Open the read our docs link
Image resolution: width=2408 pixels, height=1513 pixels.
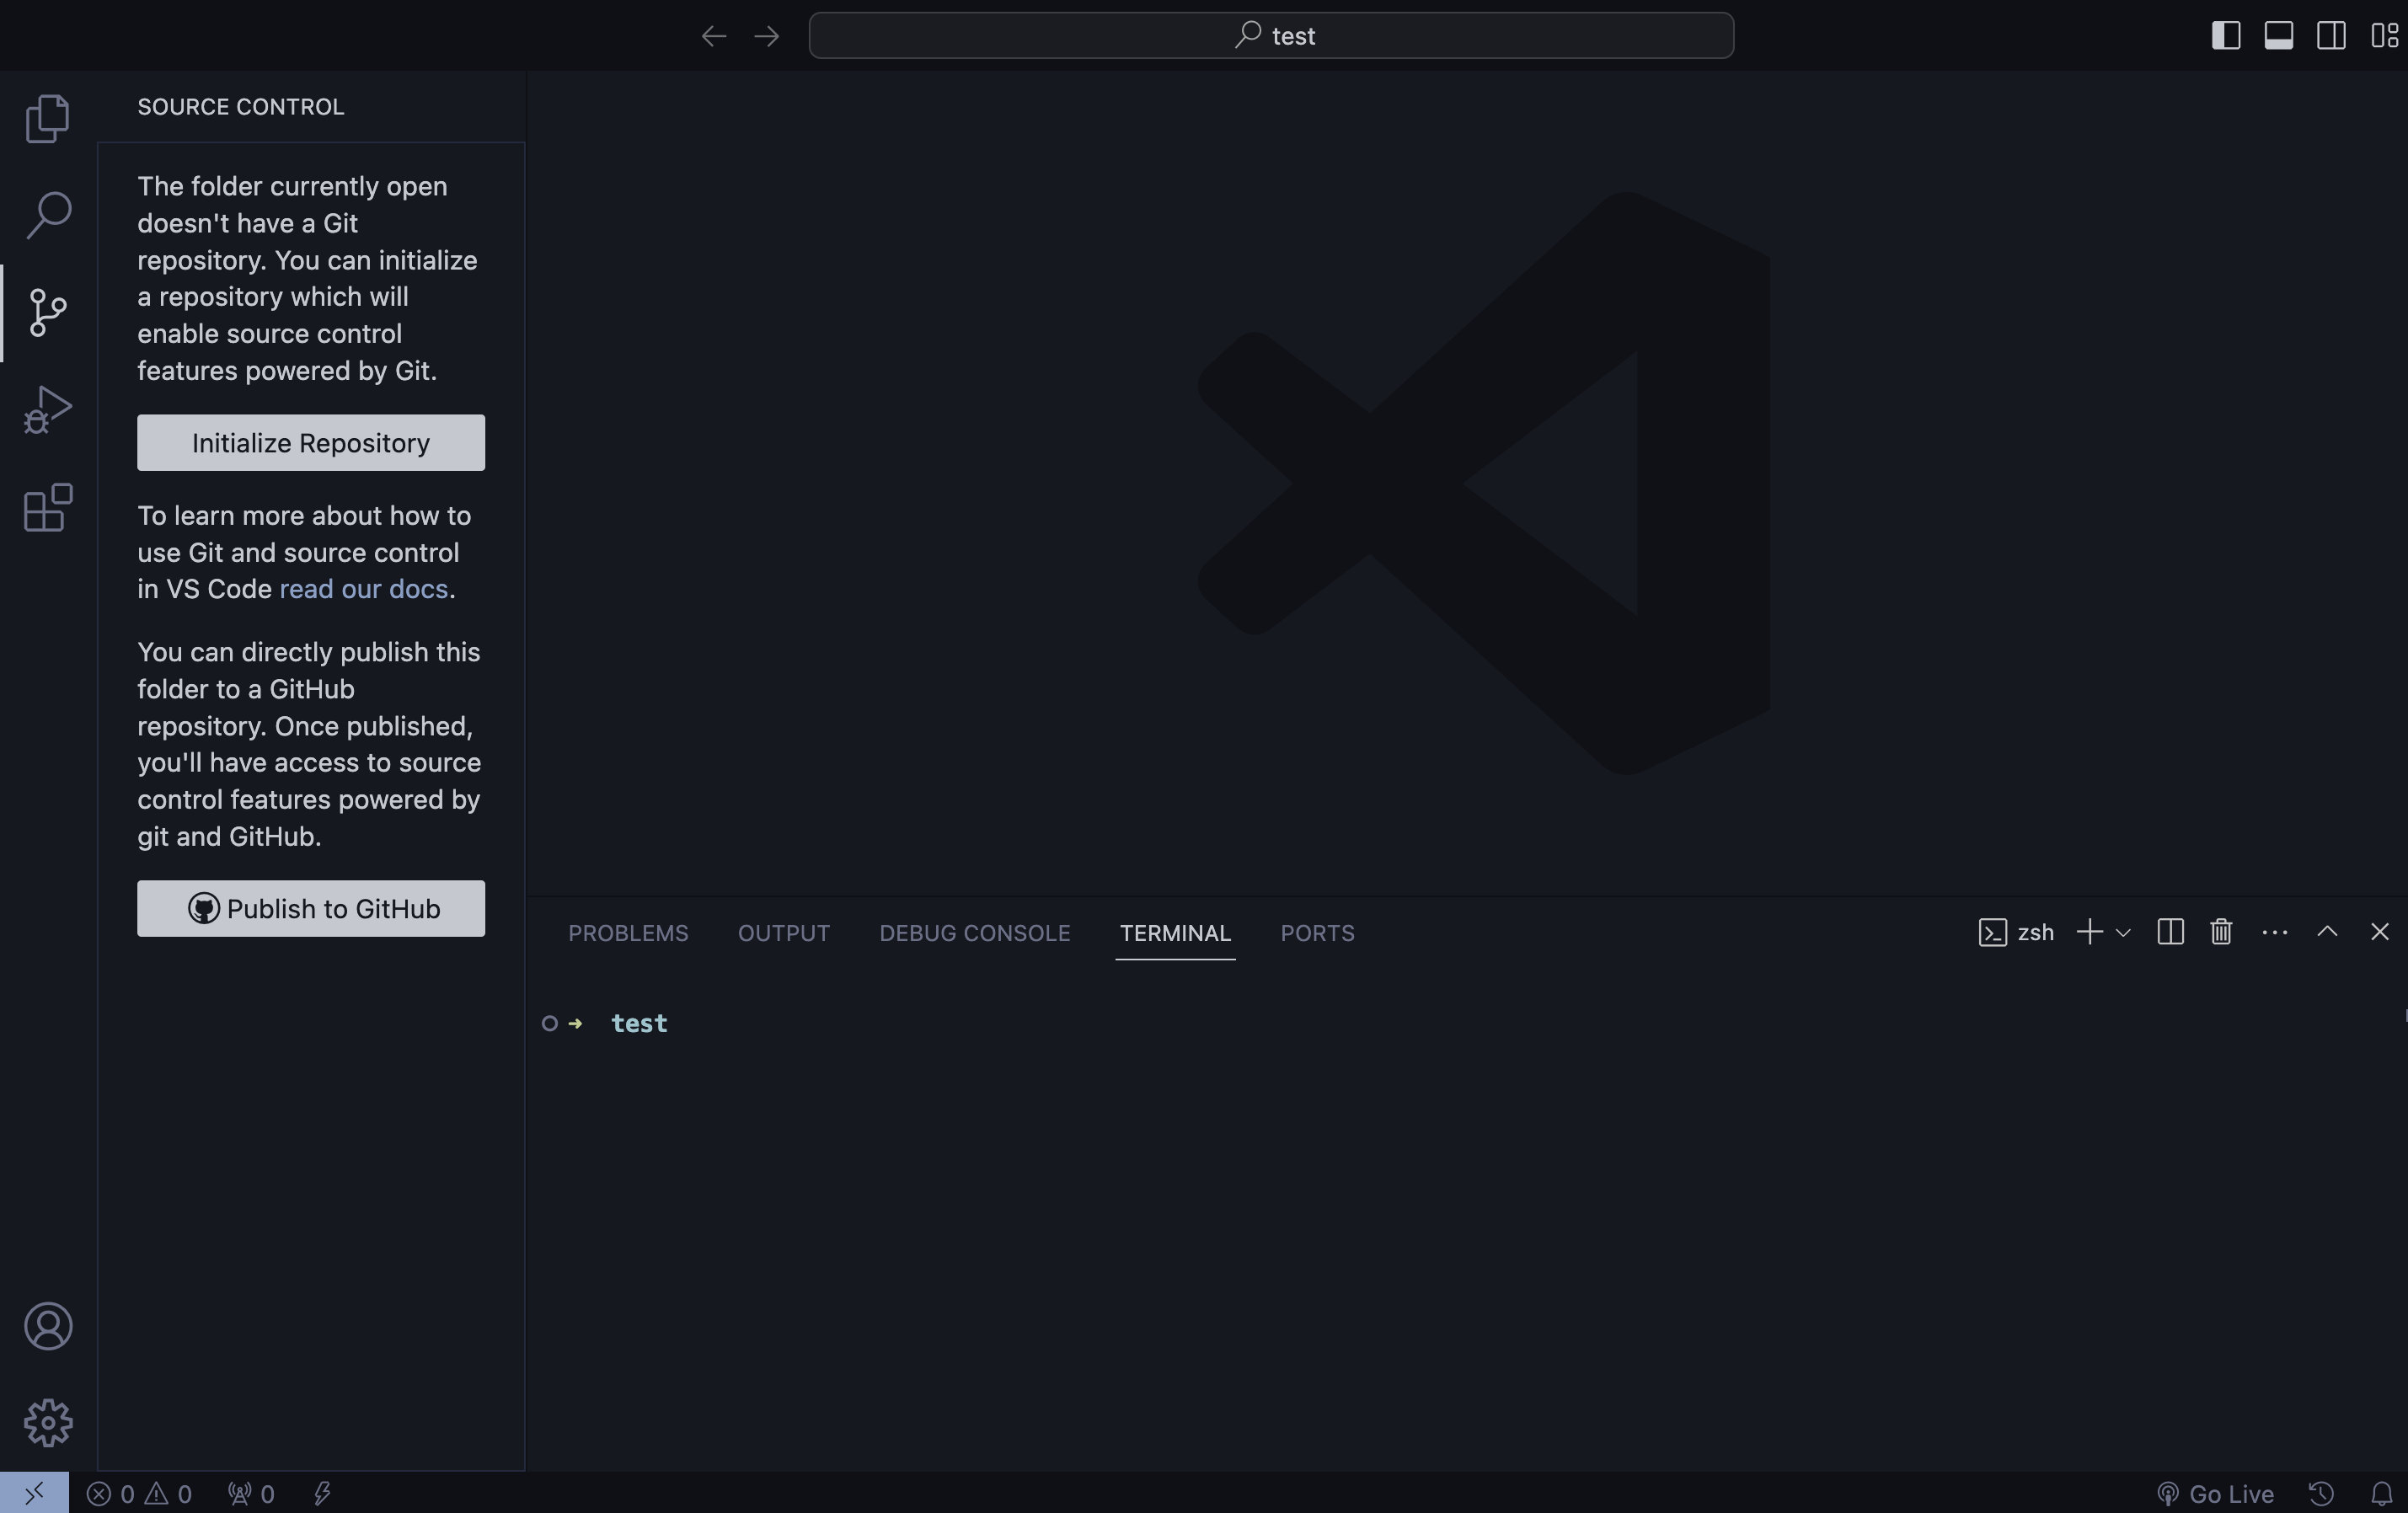point(362,589)
